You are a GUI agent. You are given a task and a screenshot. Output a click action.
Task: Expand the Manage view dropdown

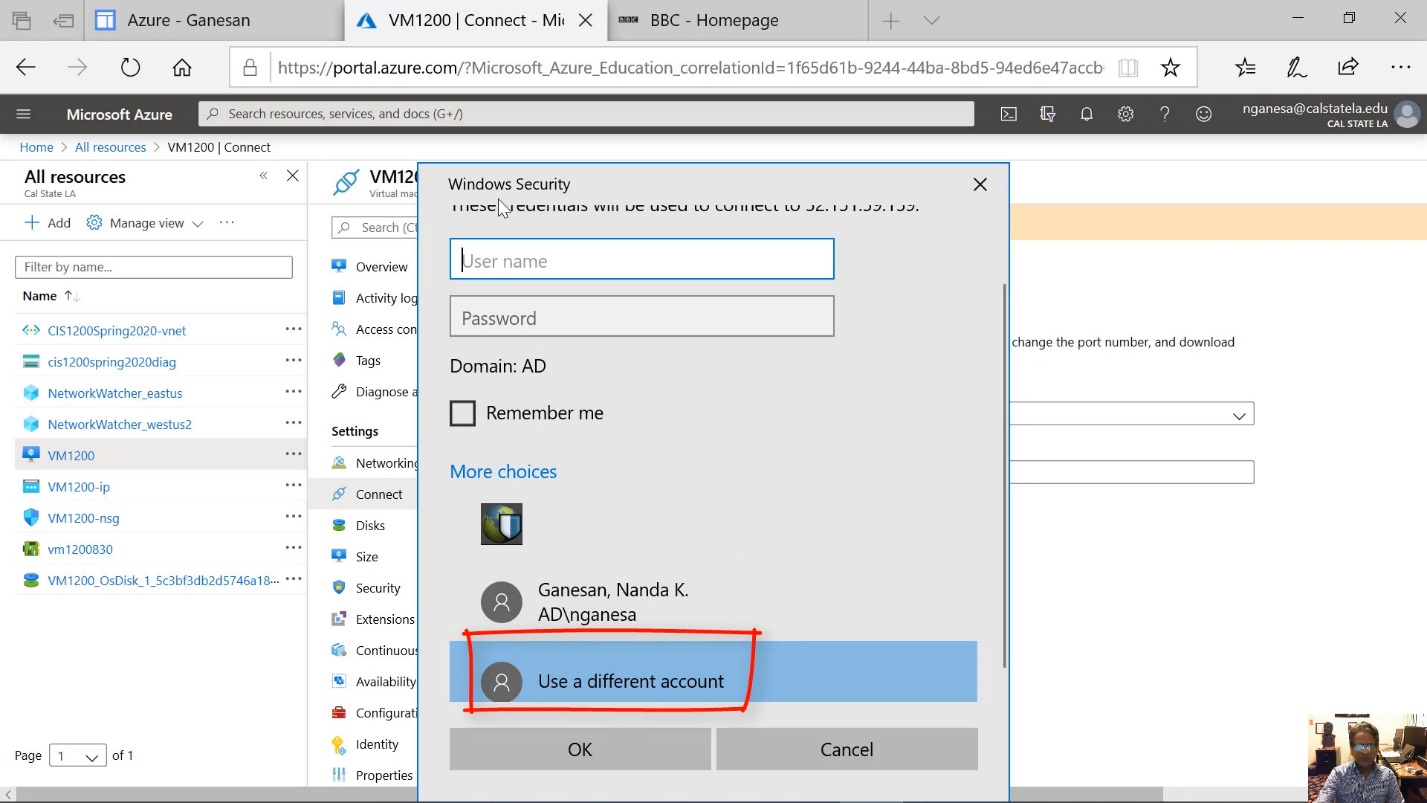(145, 223)
